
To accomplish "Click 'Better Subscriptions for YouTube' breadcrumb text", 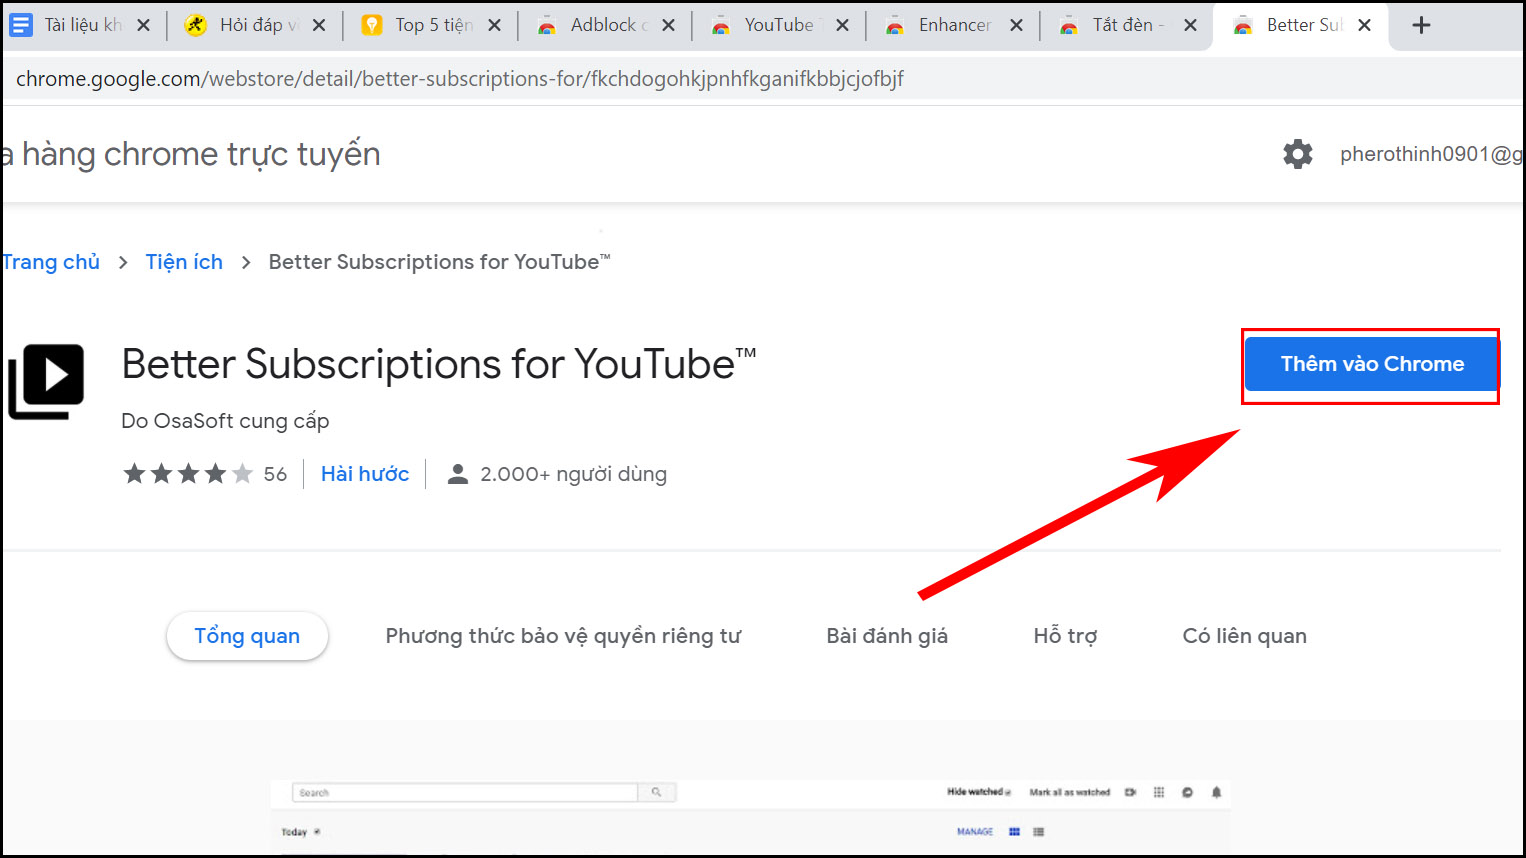I will (439, 262).
